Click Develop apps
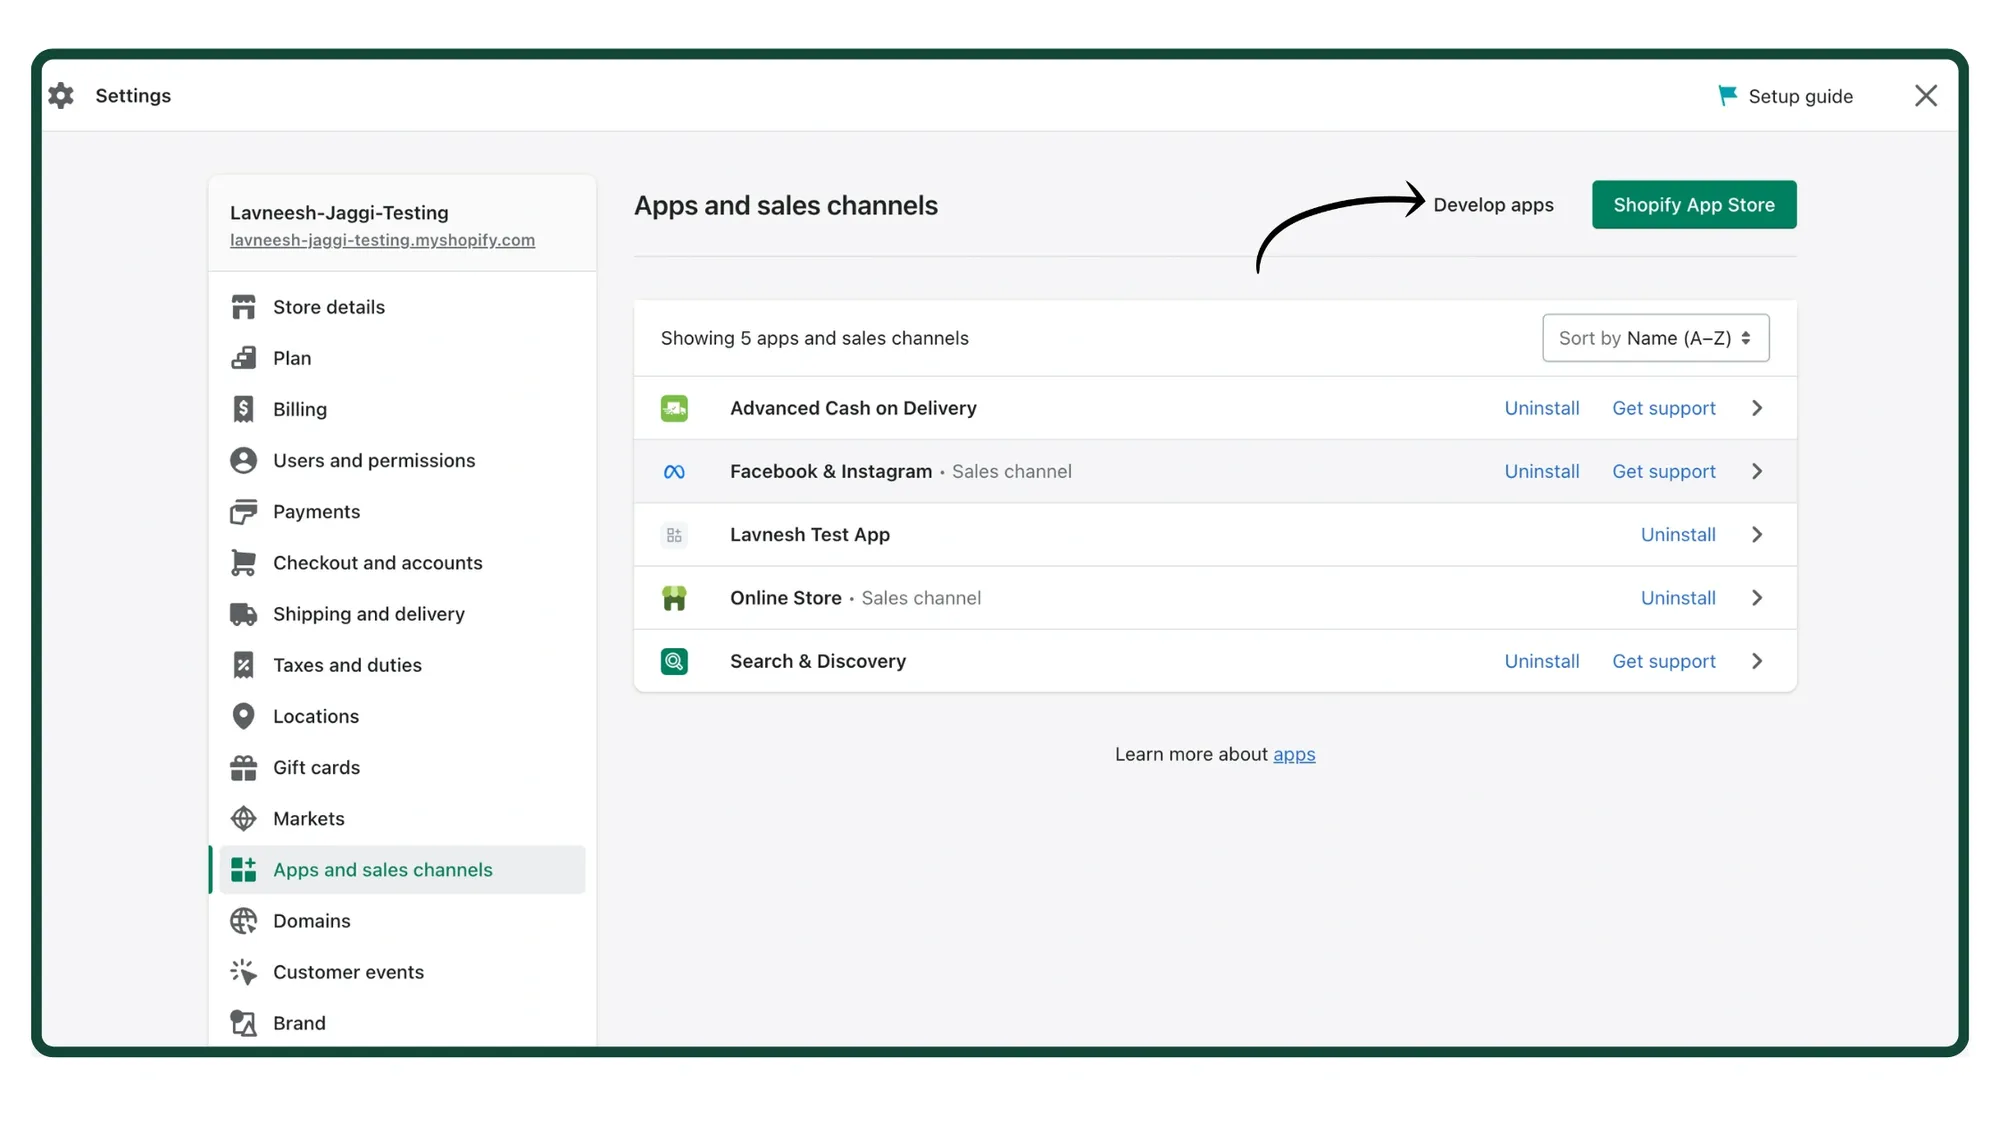Image resolution: width=2000 pixels, height=1125 pixels. point(1493,204)
